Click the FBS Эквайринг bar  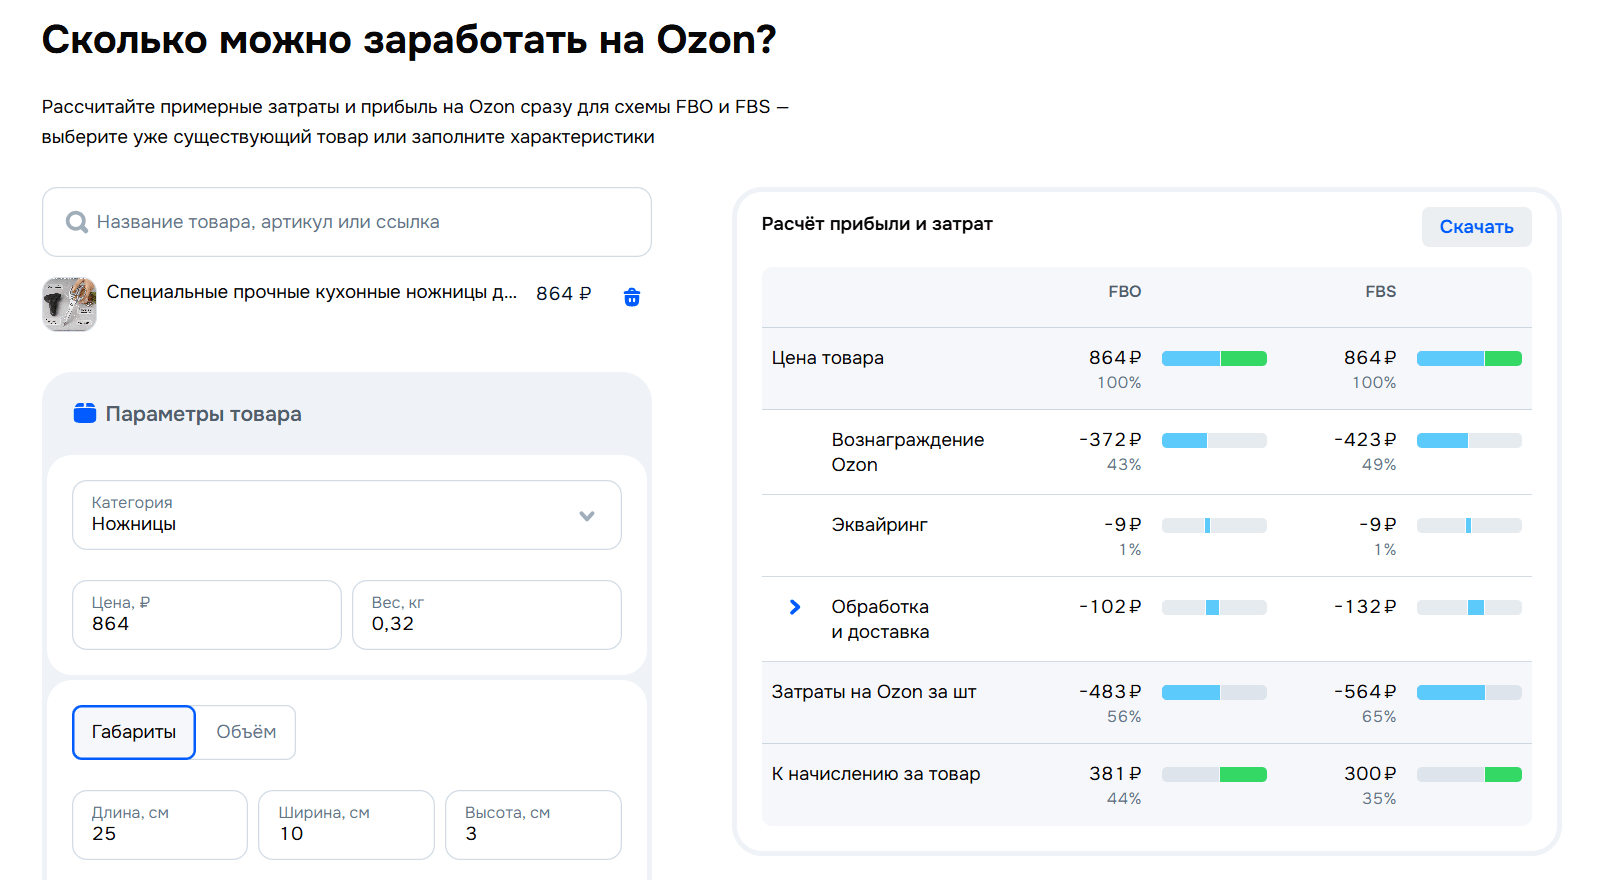(1469, 526)
